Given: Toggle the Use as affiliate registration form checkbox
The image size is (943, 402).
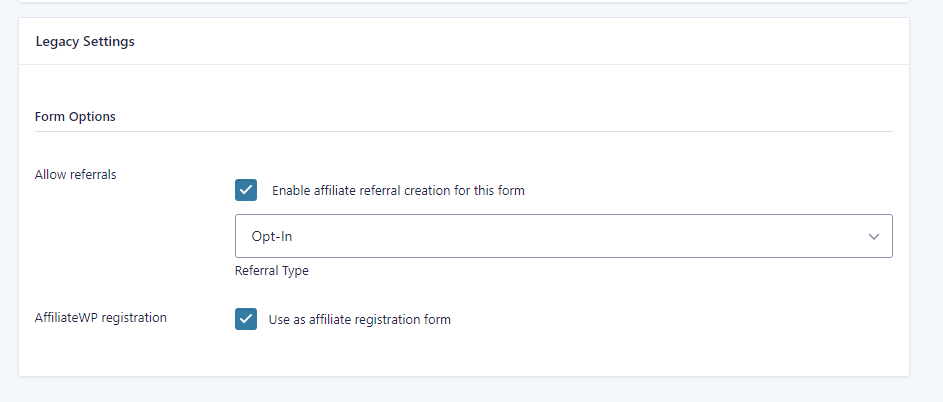Looking at the screenshot, I should pos(246,319).
